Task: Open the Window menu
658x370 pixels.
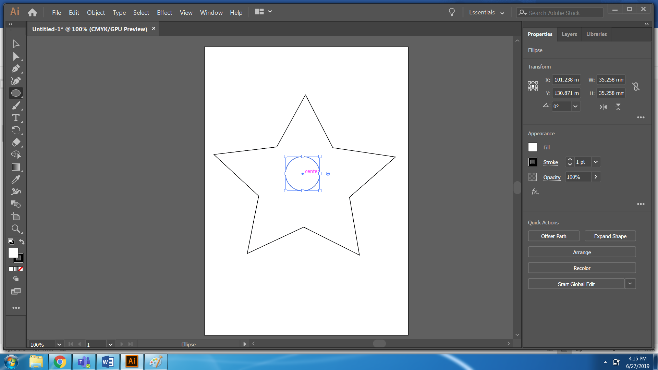Action: tap(211, 13)
